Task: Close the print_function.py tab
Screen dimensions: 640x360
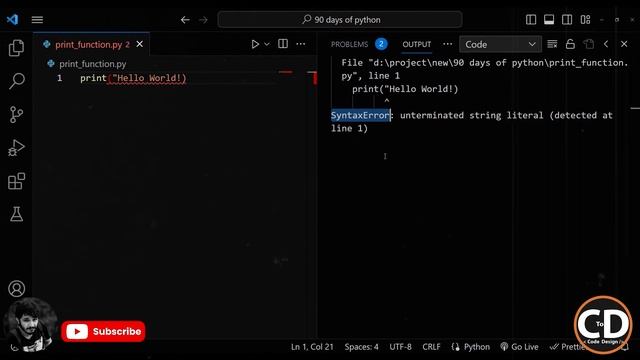Action: coord(140,44)
